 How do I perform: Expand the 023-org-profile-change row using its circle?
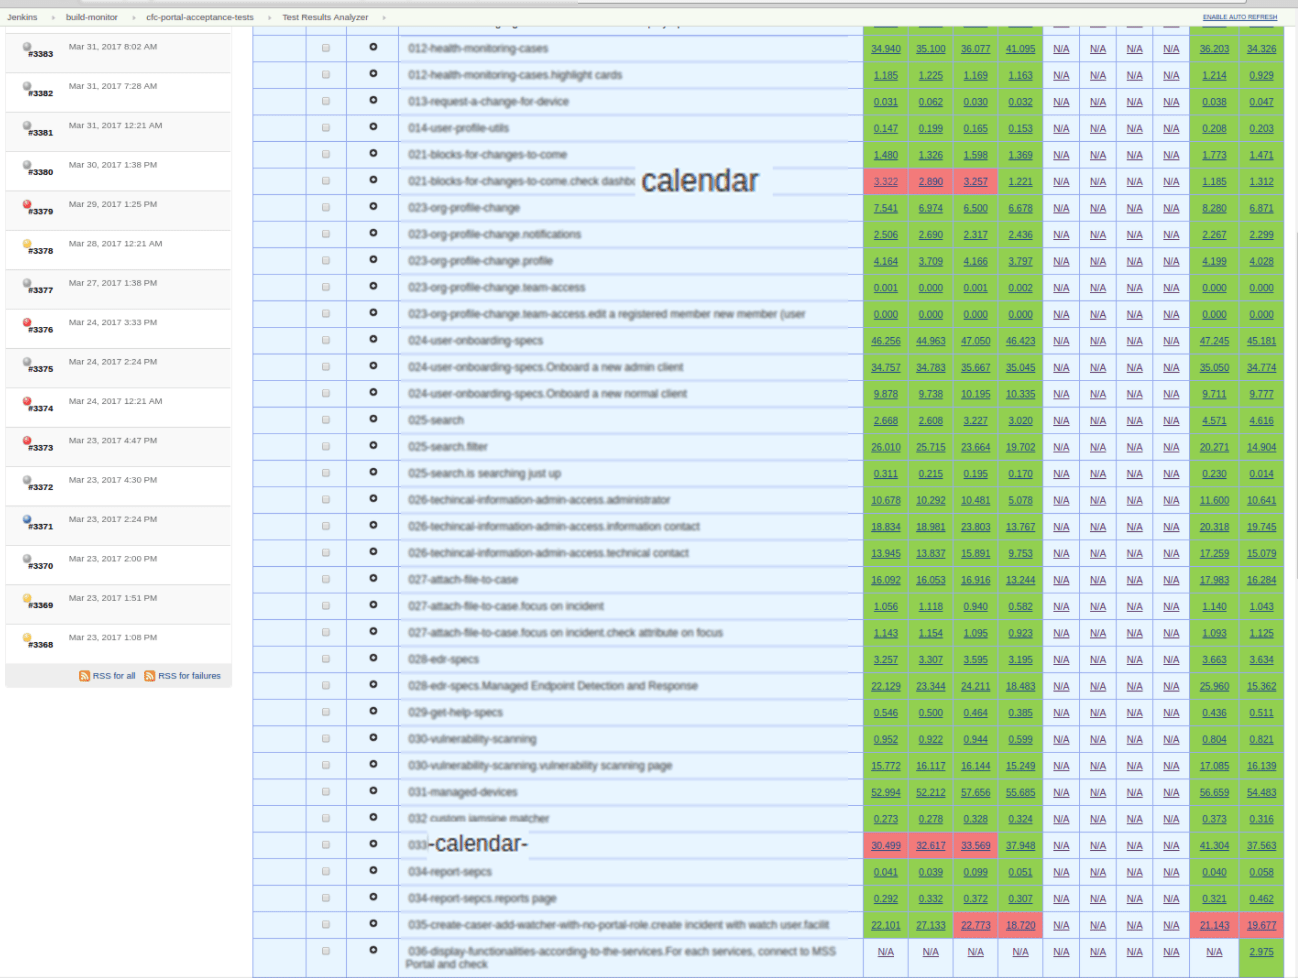(x=373, y=207)
